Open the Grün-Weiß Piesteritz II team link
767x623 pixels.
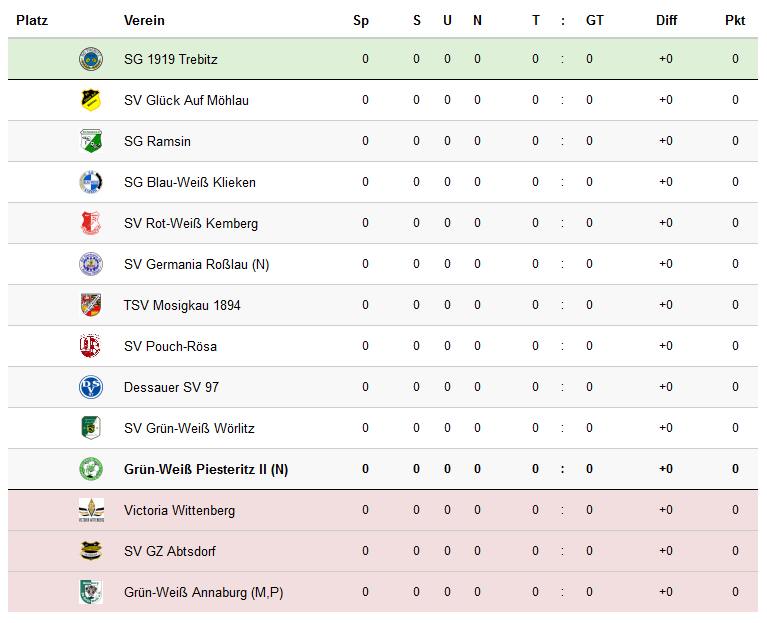205,469
